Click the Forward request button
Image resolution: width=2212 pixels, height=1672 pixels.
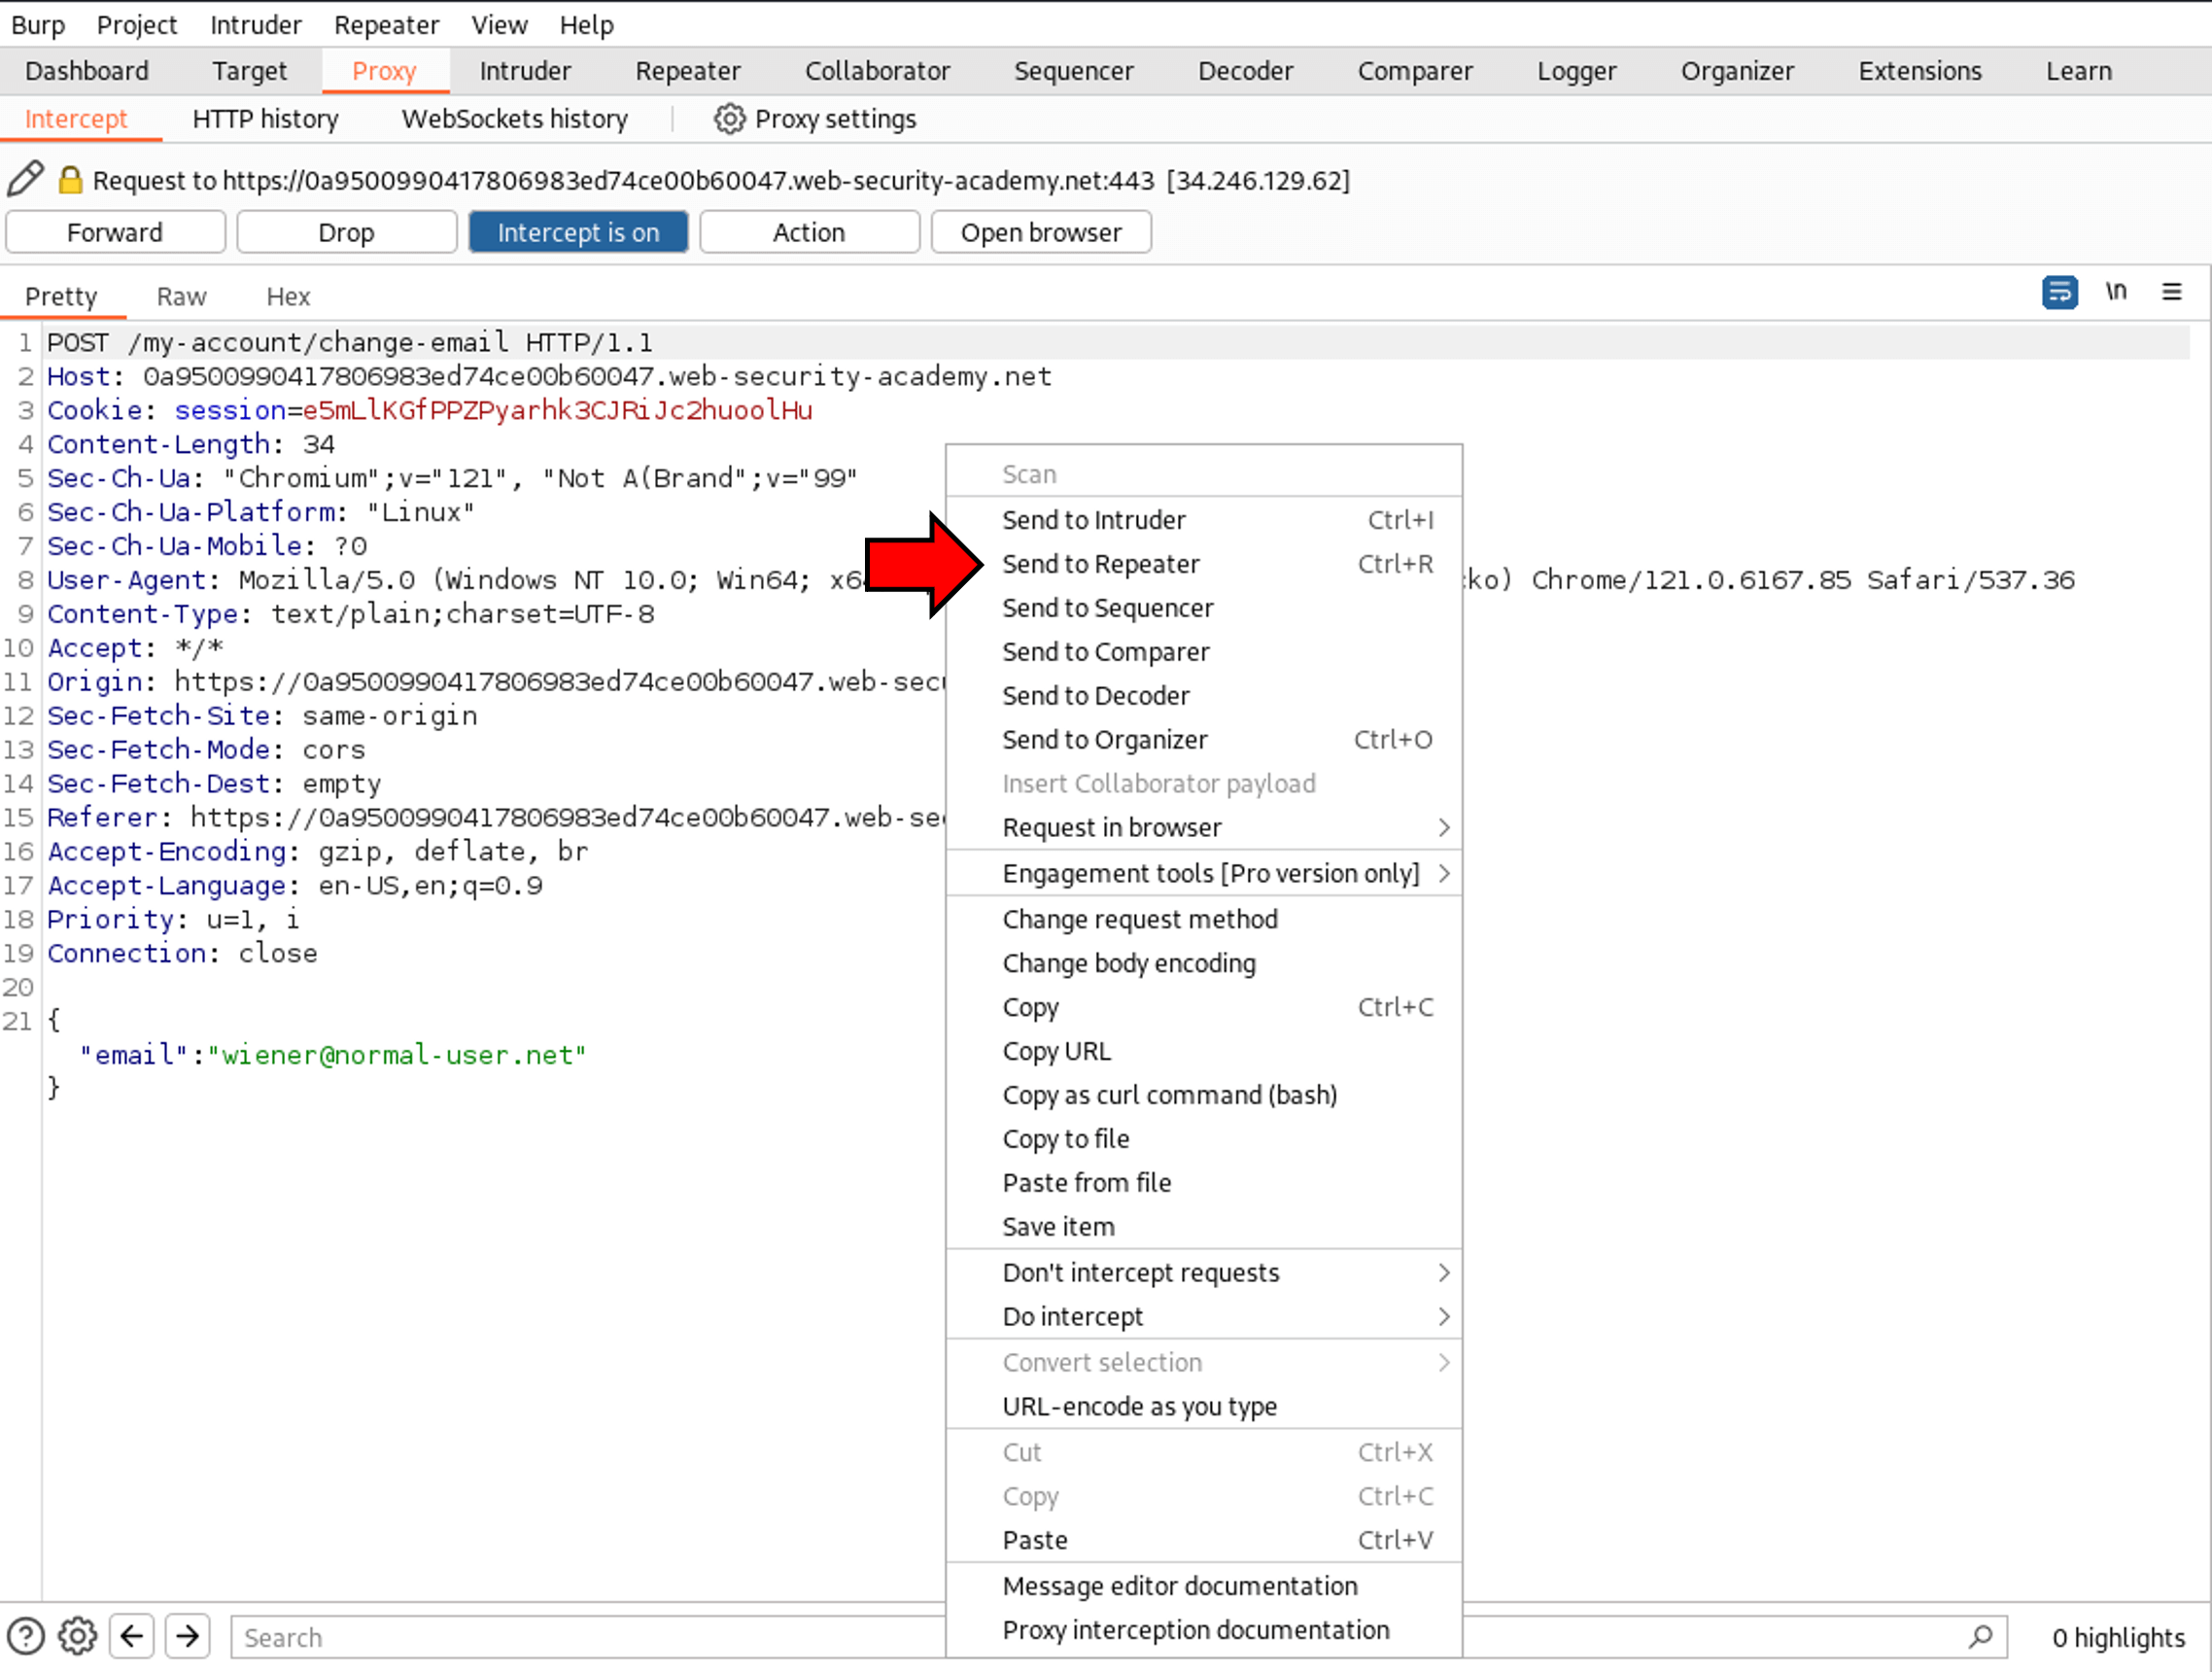point(114,231)
